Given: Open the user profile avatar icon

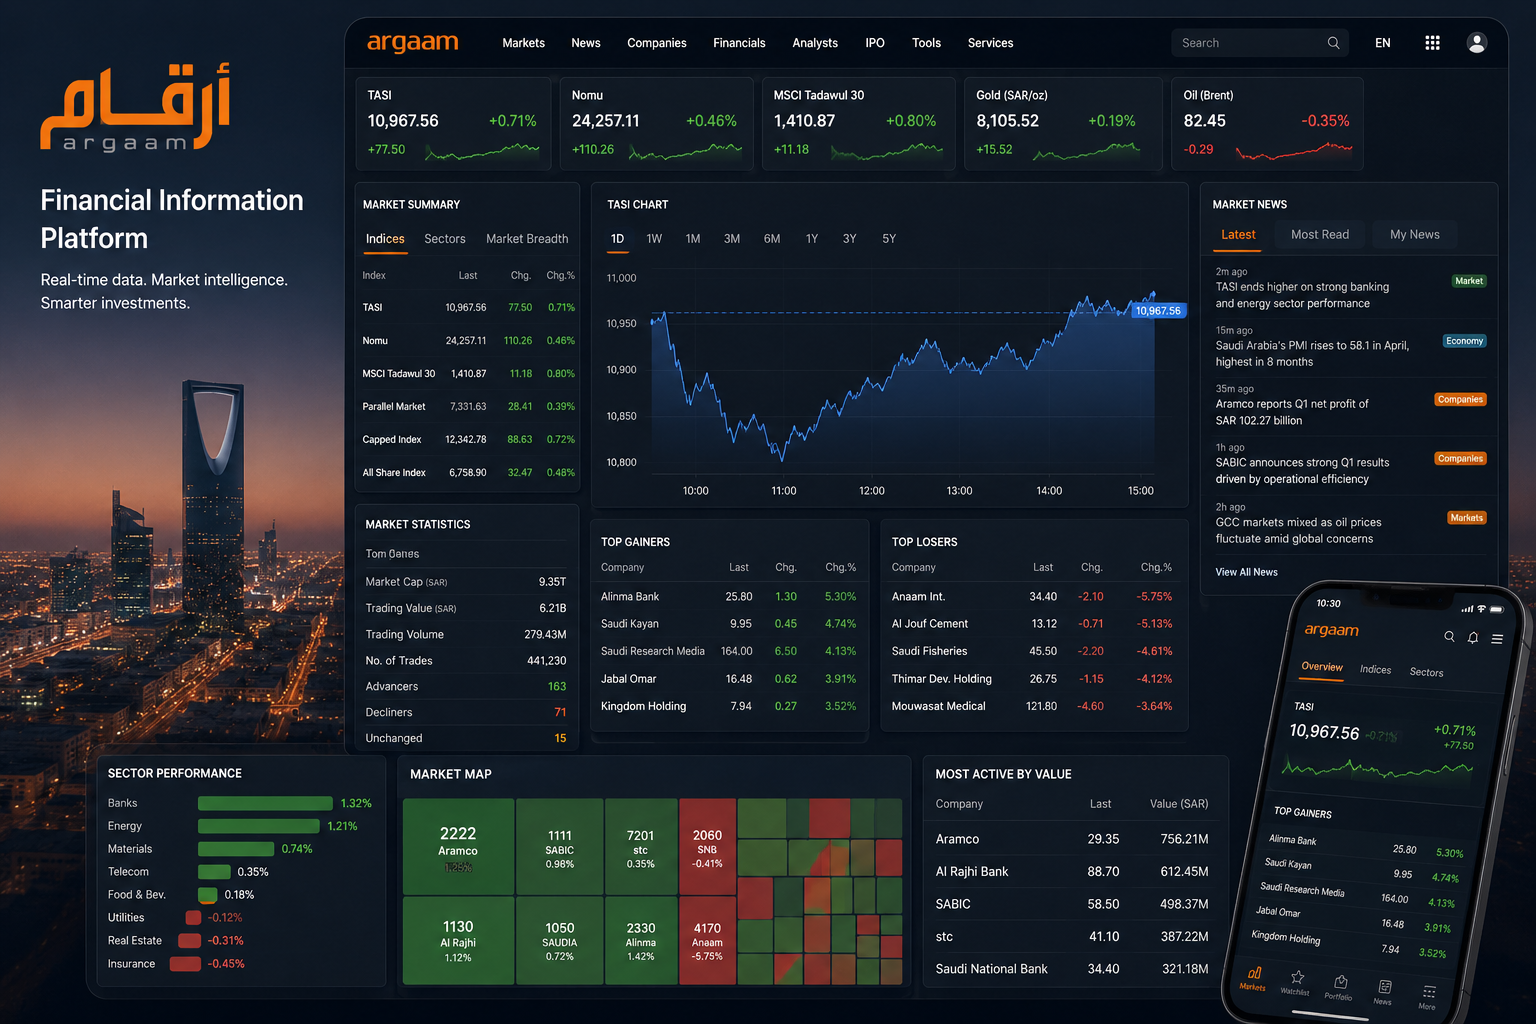Looking at the screenshot, I should pyautogui.click(x=1476, y=43).
